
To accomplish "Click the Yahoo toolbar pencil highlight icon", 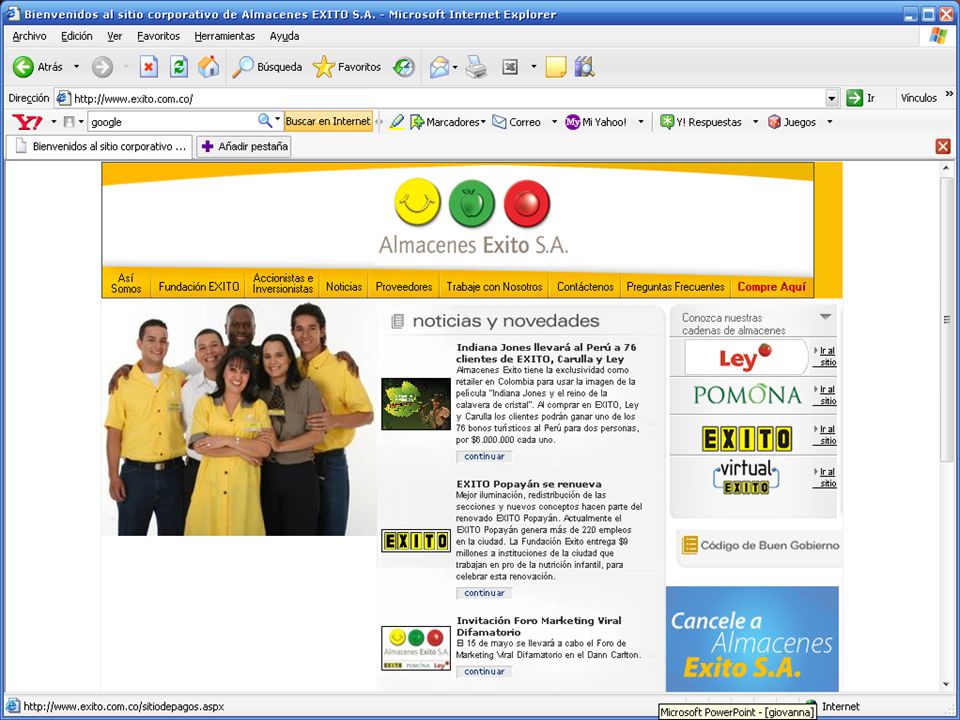I will pos(396,122).
